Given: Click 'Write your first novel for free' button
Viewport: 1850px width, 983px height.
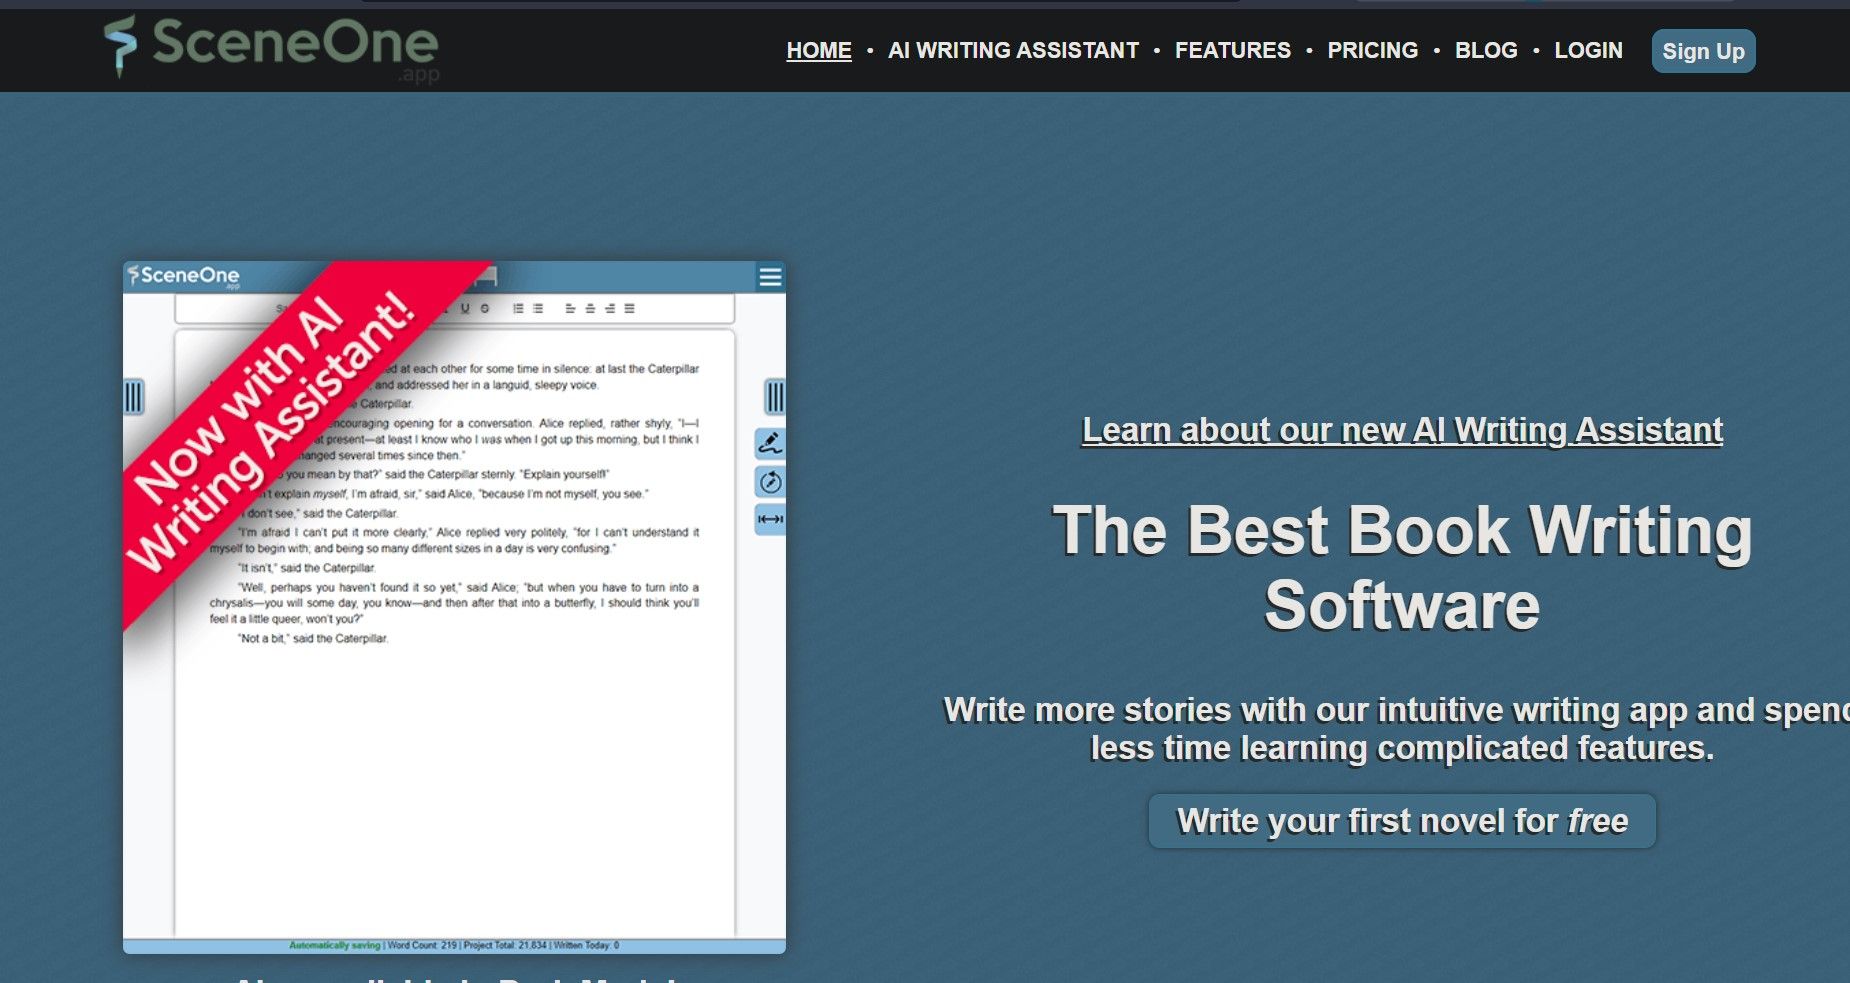Looking at the screenshot, I should pyautogui.click(x=1402, y=821).
